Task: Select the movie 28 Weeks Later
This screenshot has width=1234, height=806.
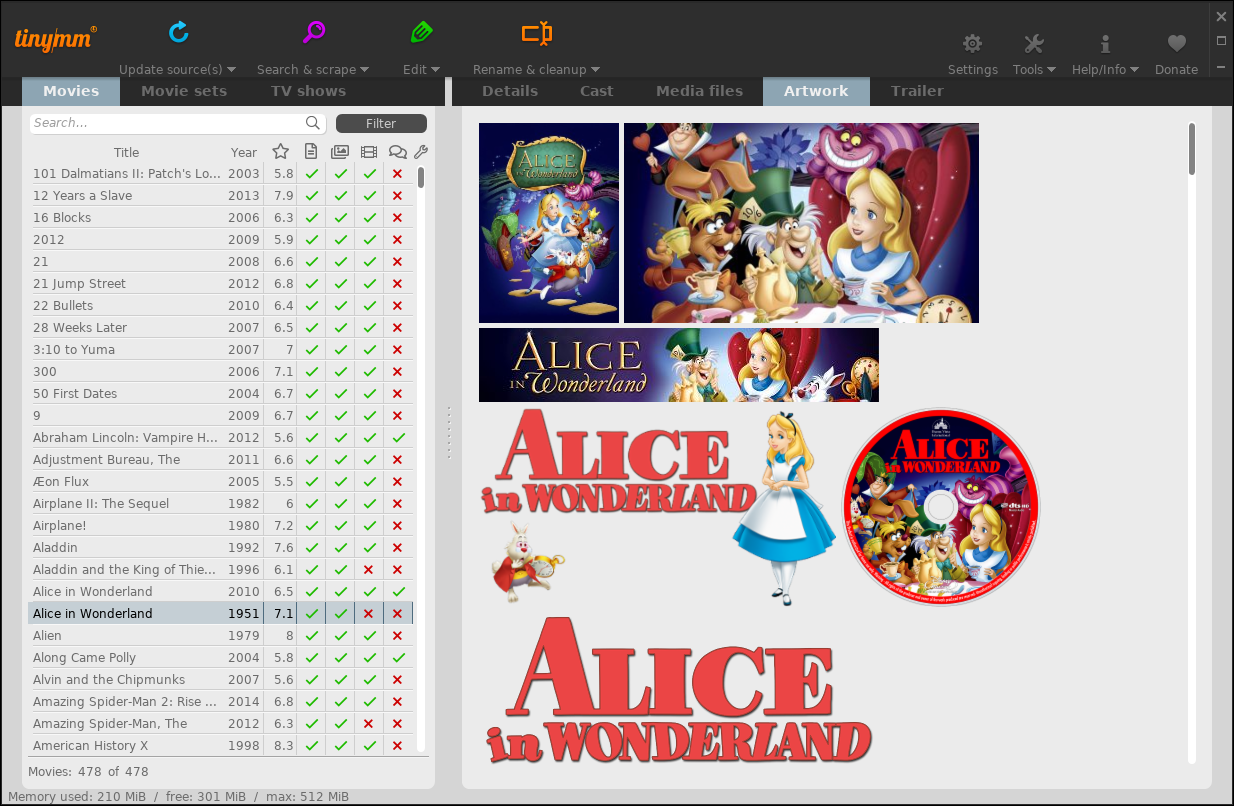Action: click(220, 328)
